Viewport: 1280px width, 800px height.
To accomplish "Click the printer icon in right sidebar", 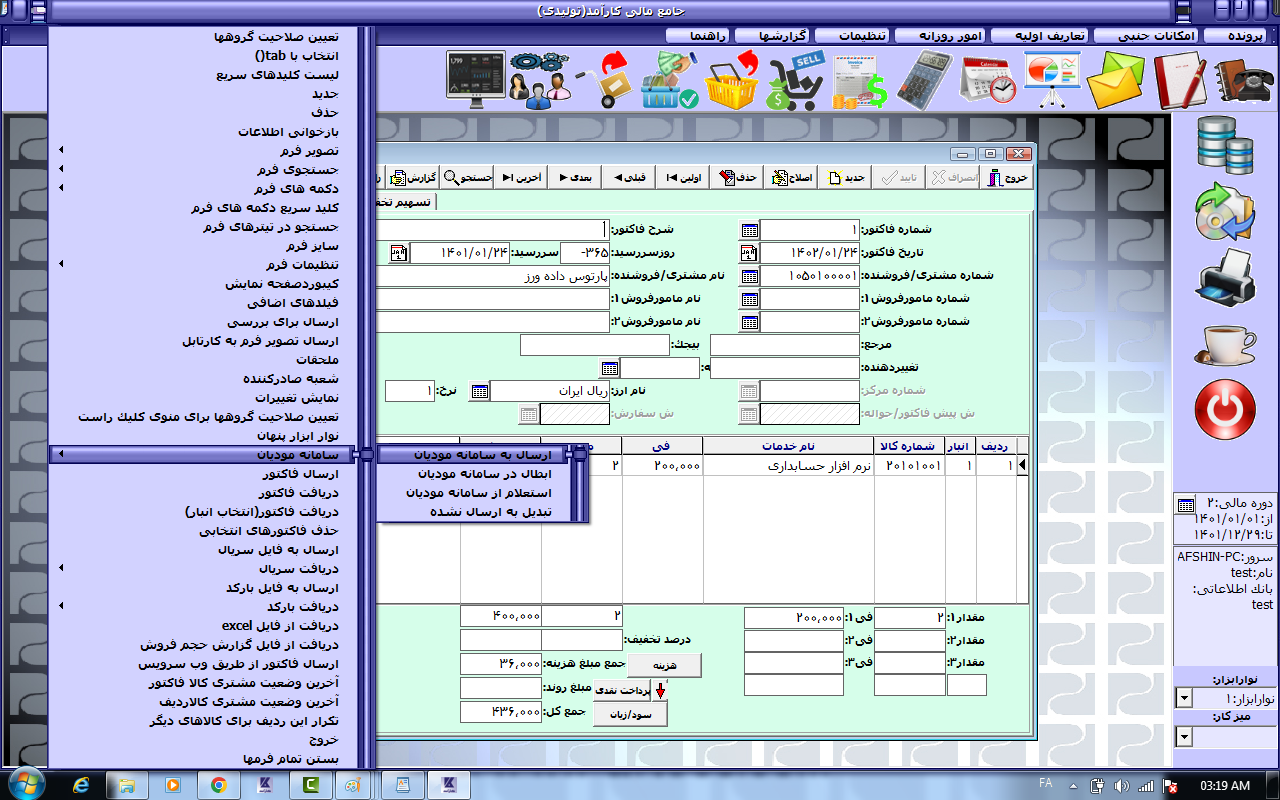I will pos(1225,277).
